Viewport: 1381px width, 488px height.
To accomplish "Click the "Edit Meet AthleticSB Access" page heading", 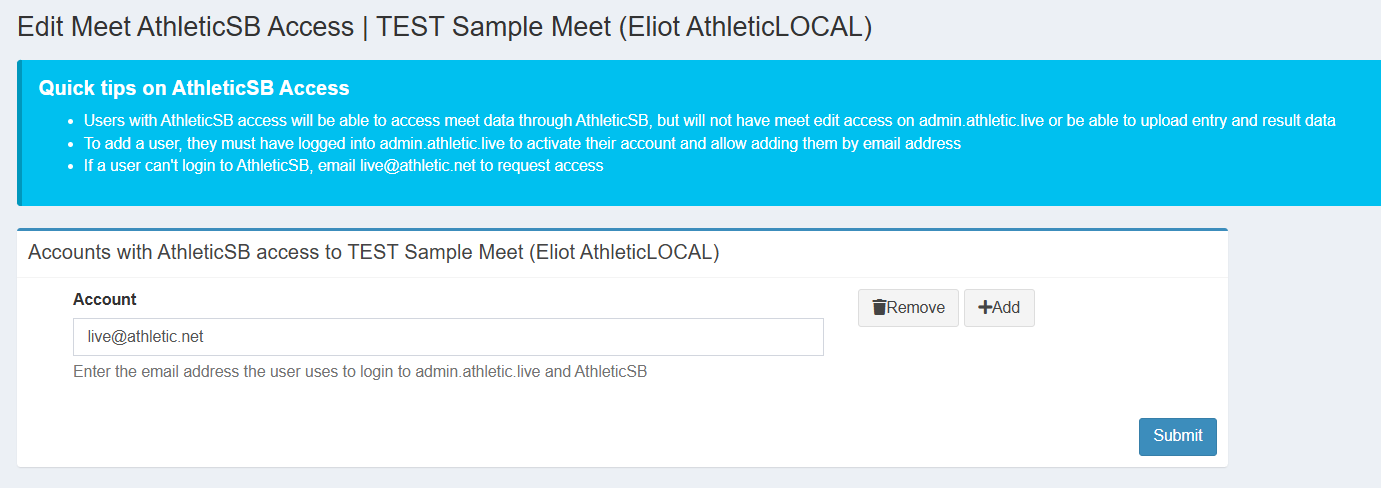I will (185, 27).
